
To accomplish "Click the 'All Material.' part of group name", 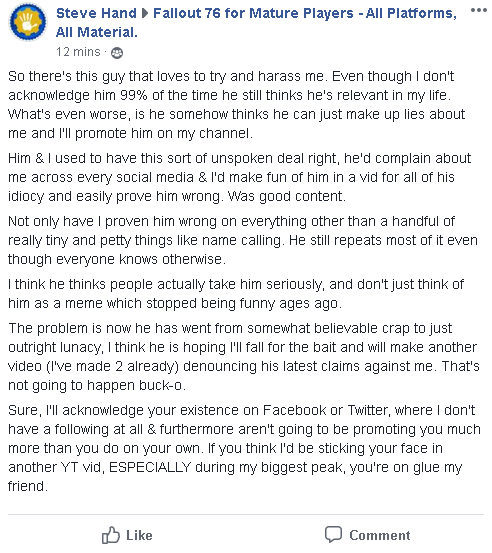I will click(97, 32).
